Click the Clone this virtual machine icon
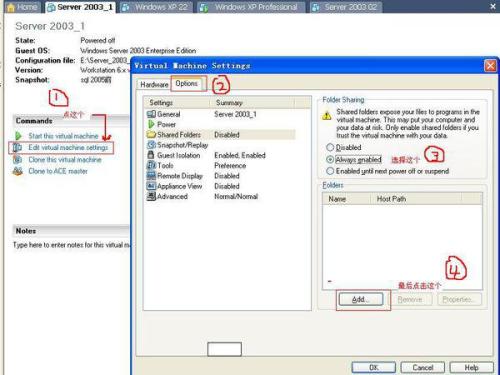This screenshot has width=500, height=375. (17, 160)
